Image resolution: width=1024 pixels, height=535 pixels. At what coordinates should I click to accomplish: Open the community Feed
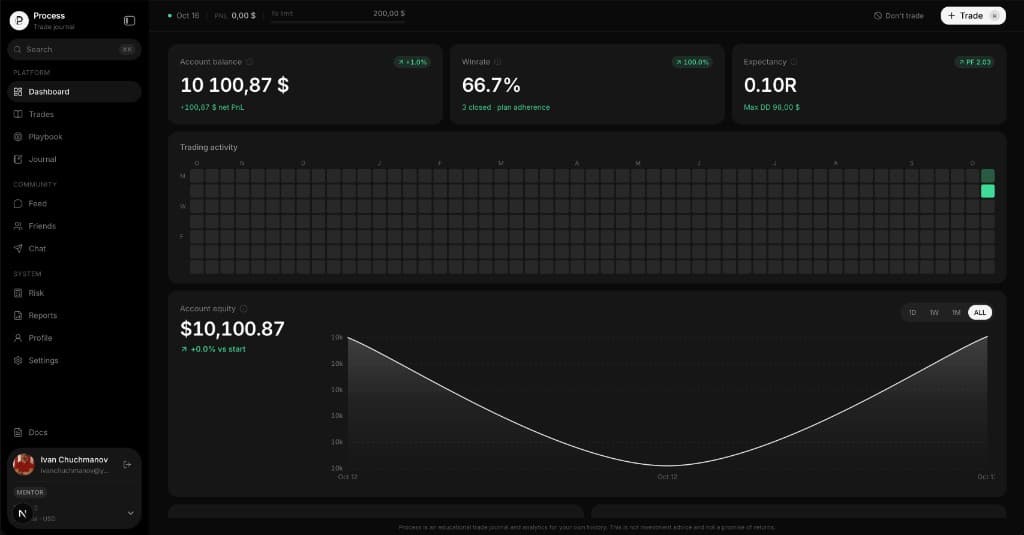[x=74, y=204]
